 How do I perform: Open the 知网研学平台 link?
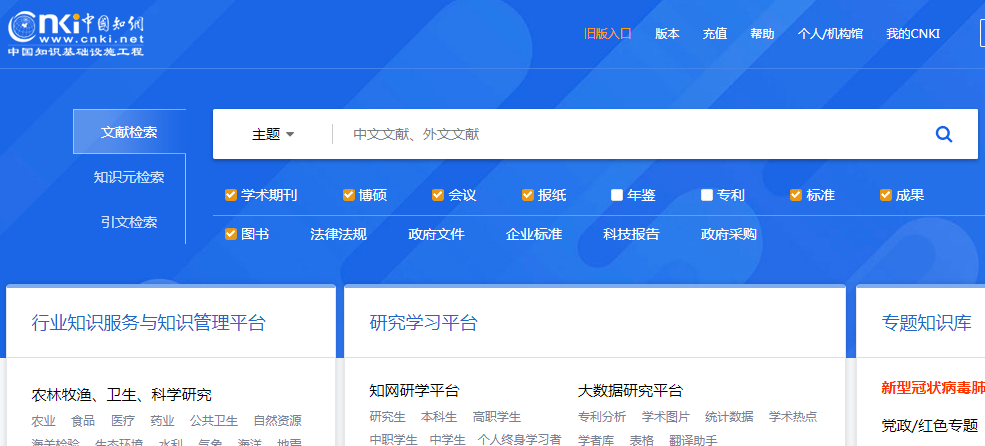(x=415, y=391)
